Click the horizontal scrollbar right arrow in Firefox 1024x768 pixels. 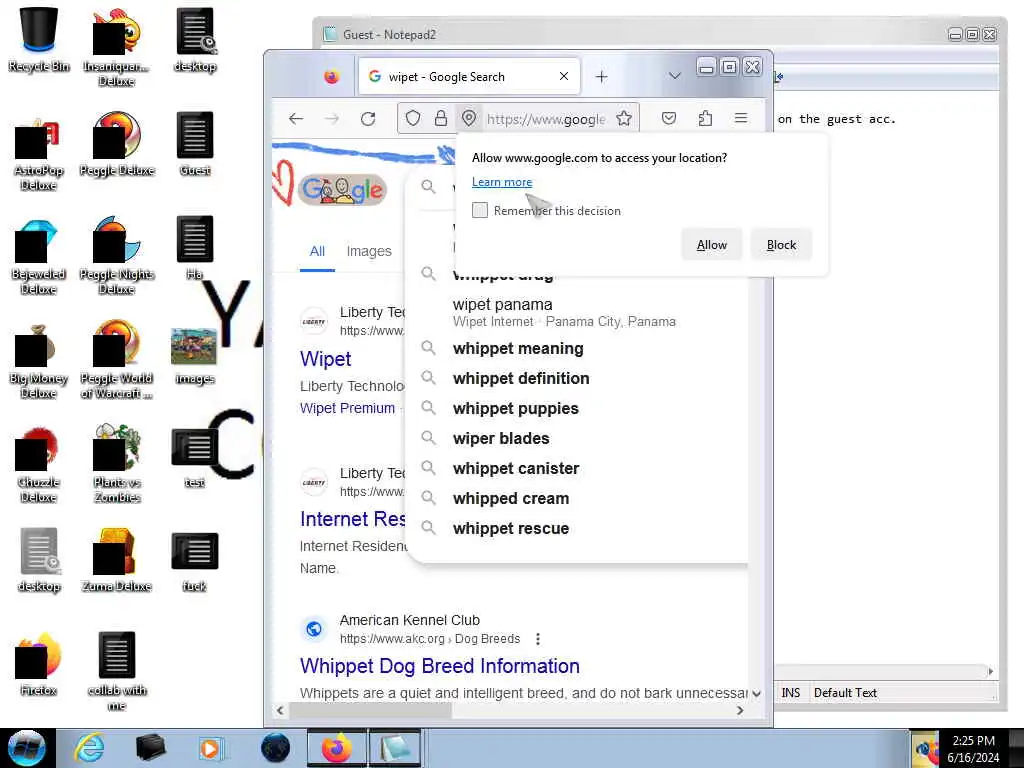[740, 710]
